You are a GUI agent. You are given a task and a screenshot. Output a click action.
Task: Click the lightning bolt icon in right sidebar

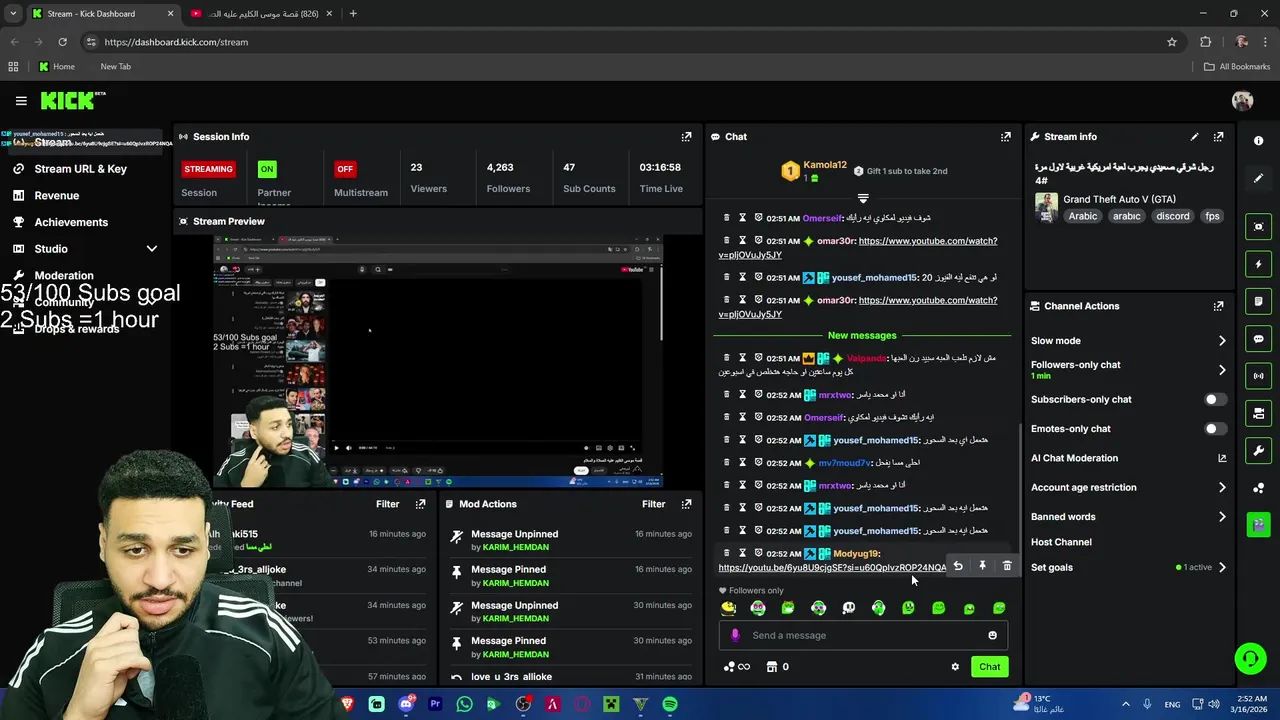tap(1259, 264)
